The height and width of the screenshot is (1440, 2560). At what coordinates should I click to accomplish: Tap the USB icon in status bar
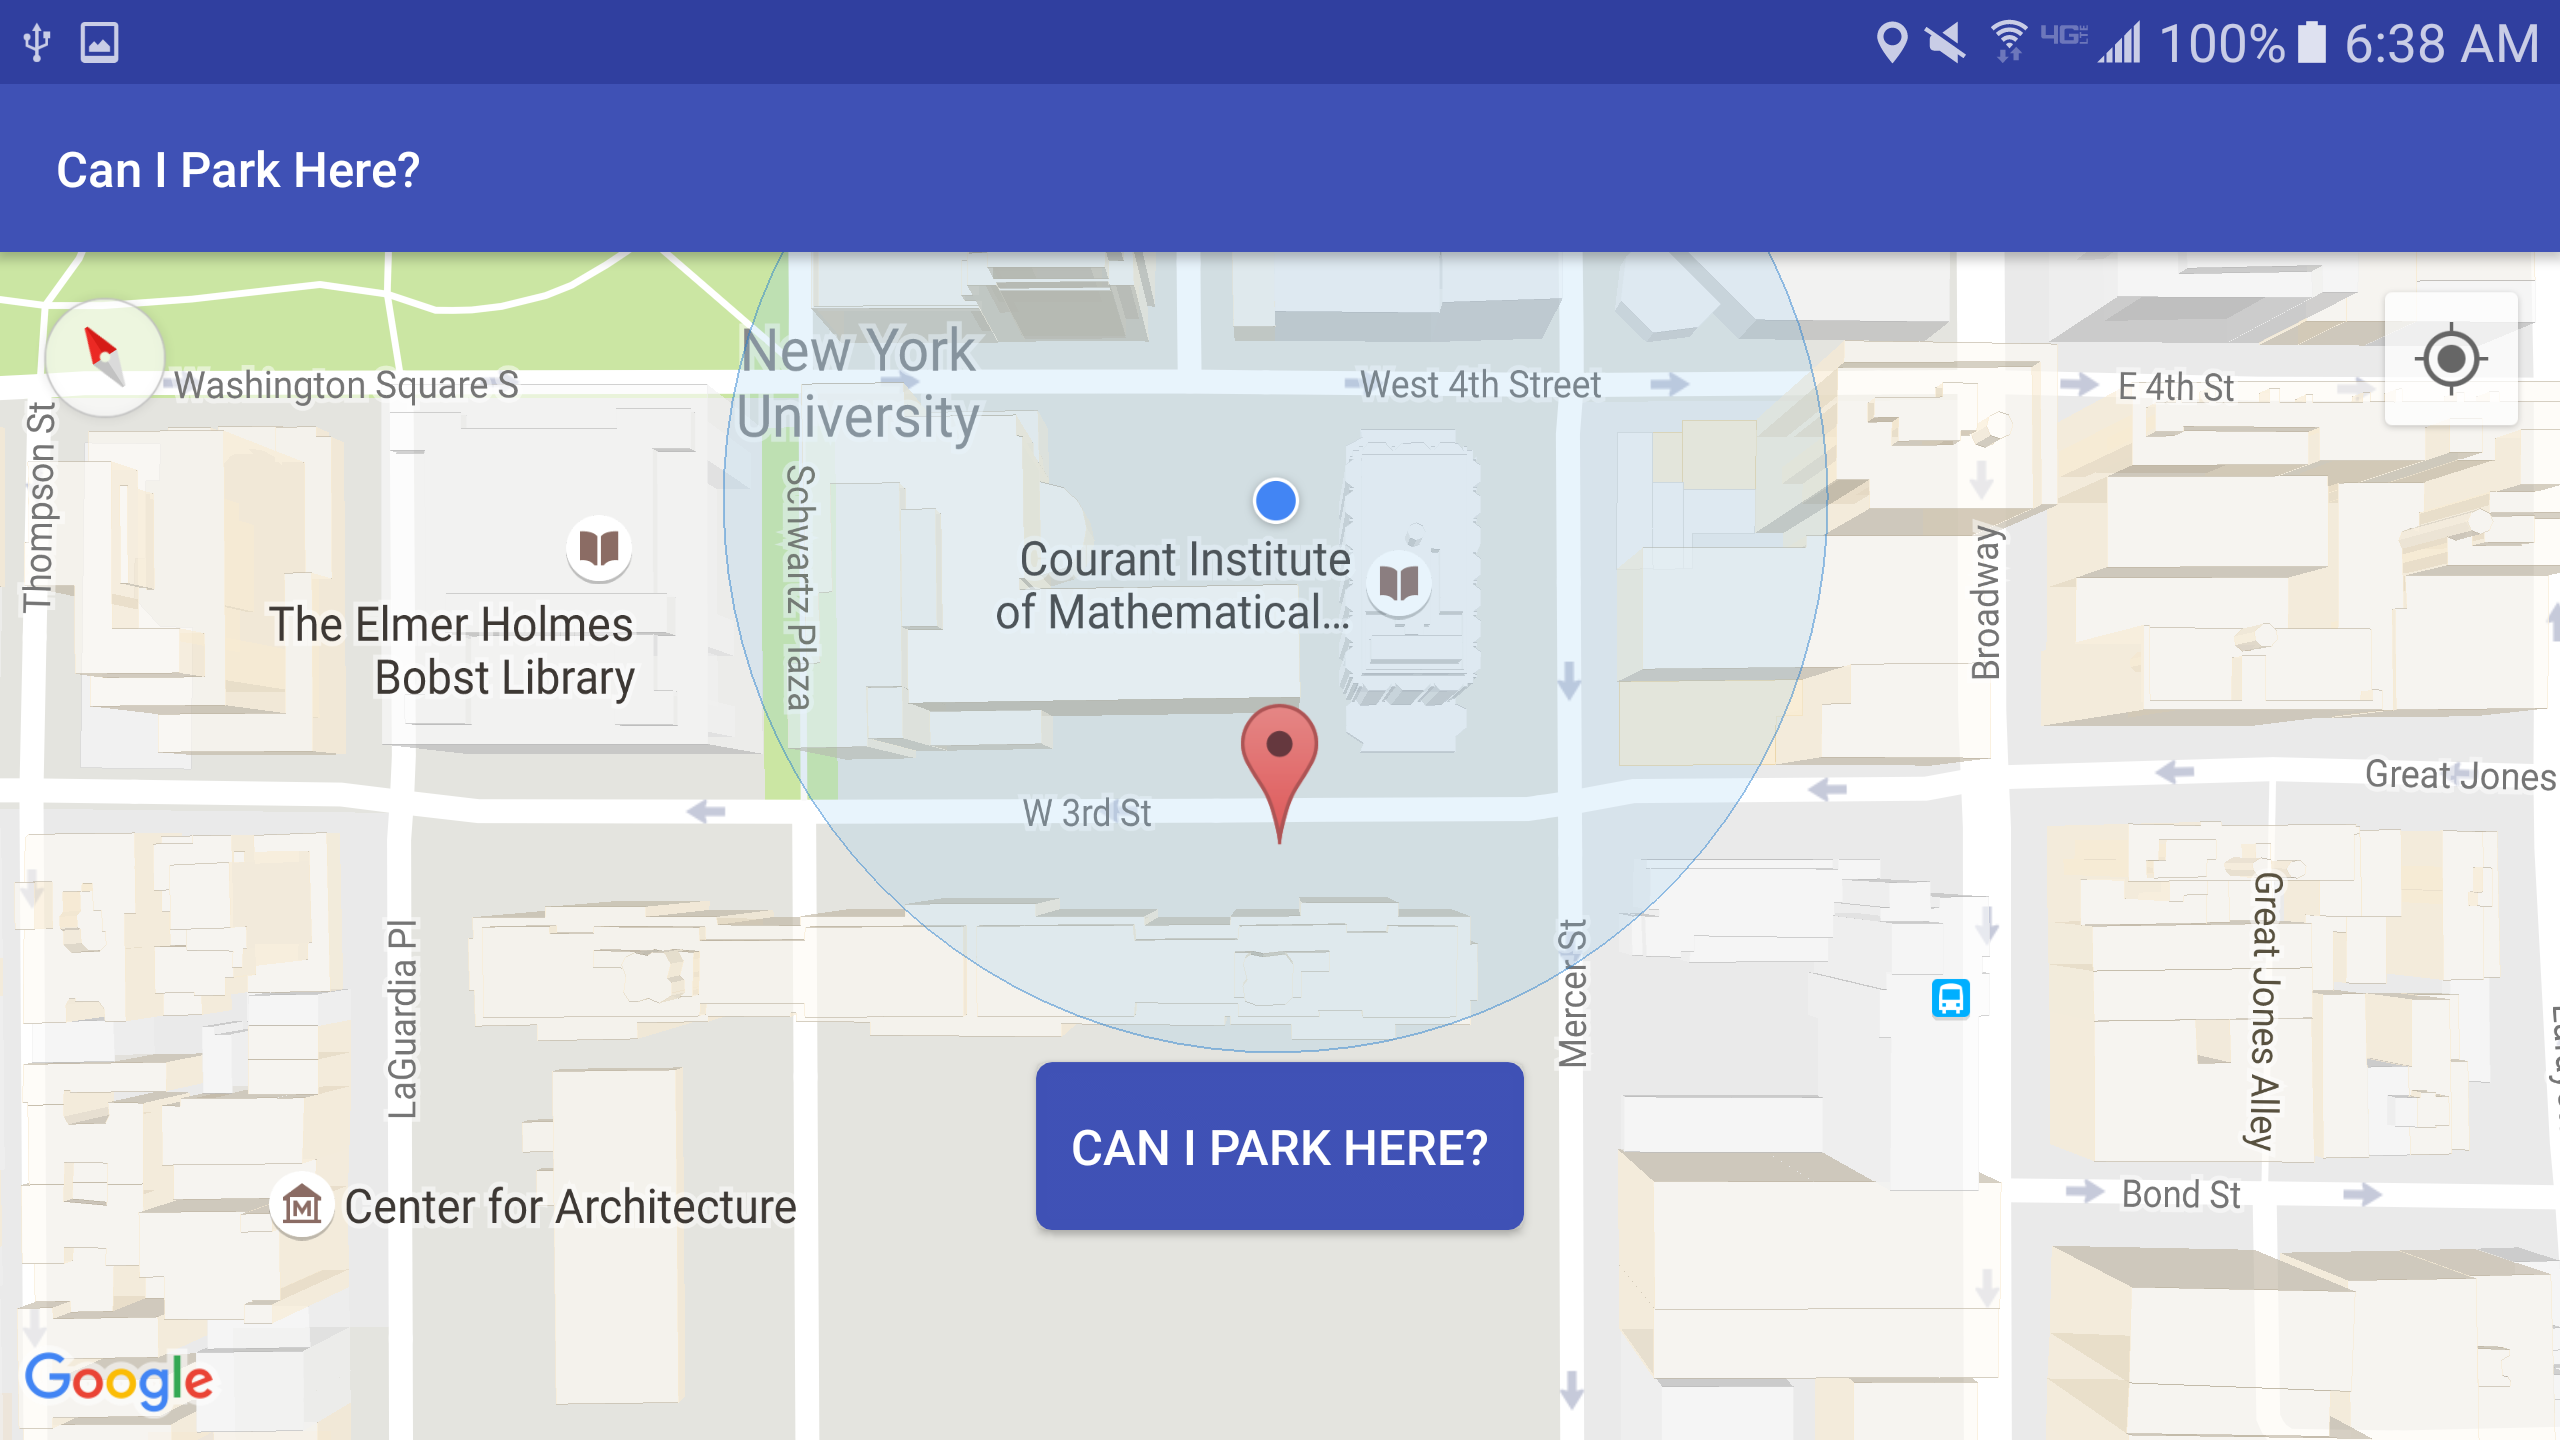pos(37,43)
